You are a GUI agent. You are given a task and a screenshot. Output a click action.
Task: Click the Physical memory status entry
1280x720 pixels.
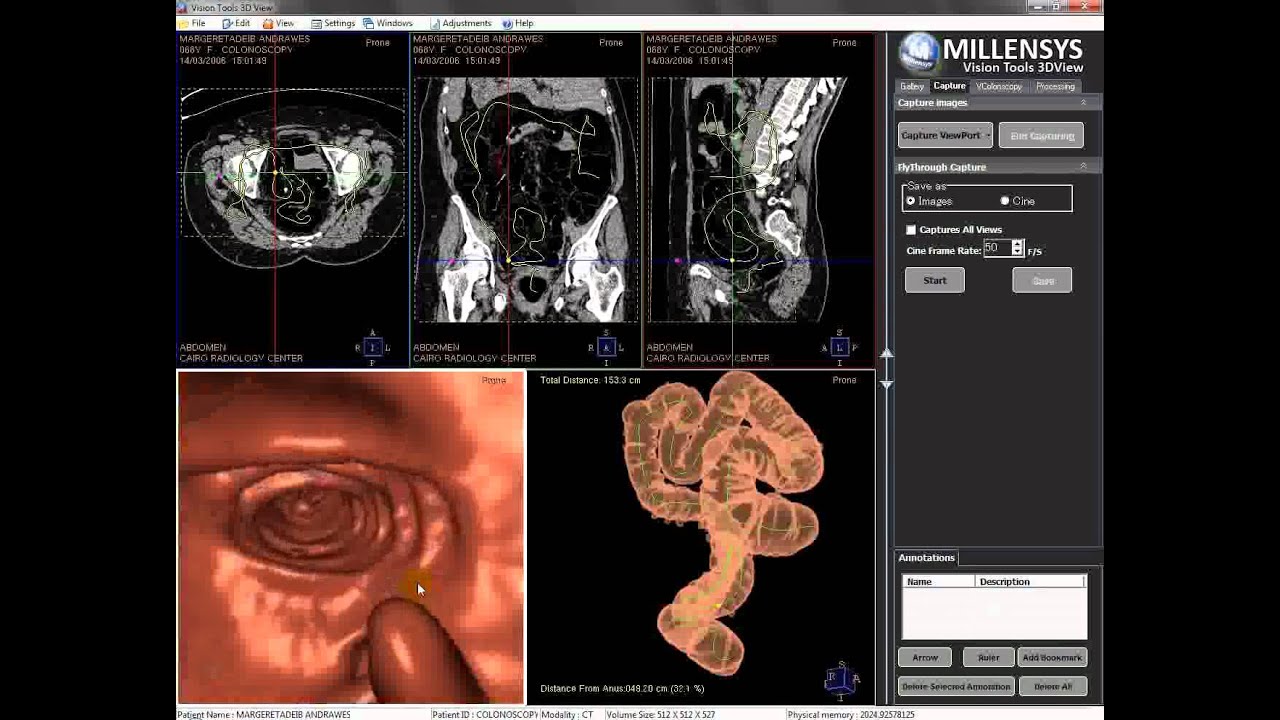point(851,715)
